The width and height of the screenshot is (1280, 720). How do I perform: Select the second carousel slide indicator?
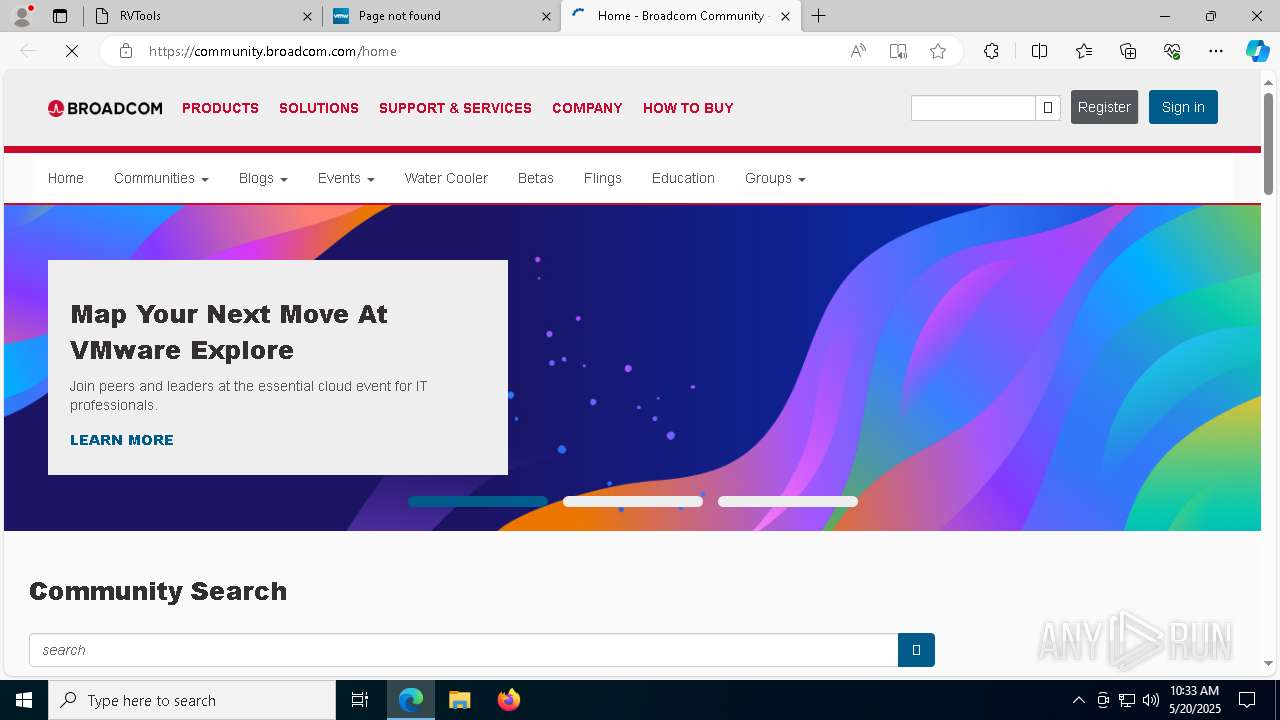[x=633, y=501]
